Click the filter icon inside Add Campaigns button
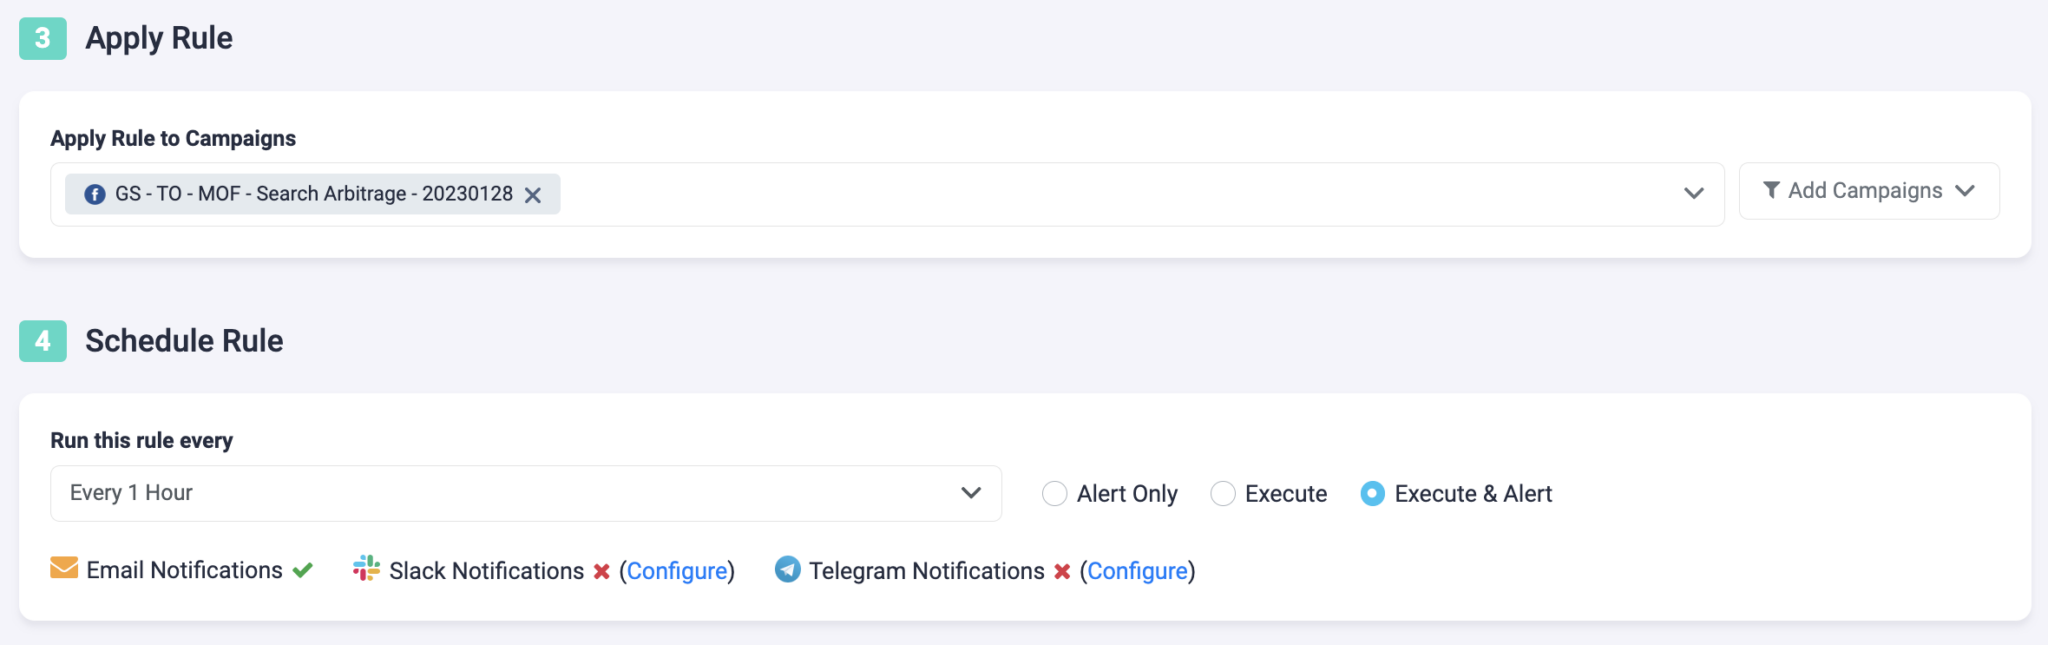Screen dimensions: 2048x645 tap(1772, 190)
